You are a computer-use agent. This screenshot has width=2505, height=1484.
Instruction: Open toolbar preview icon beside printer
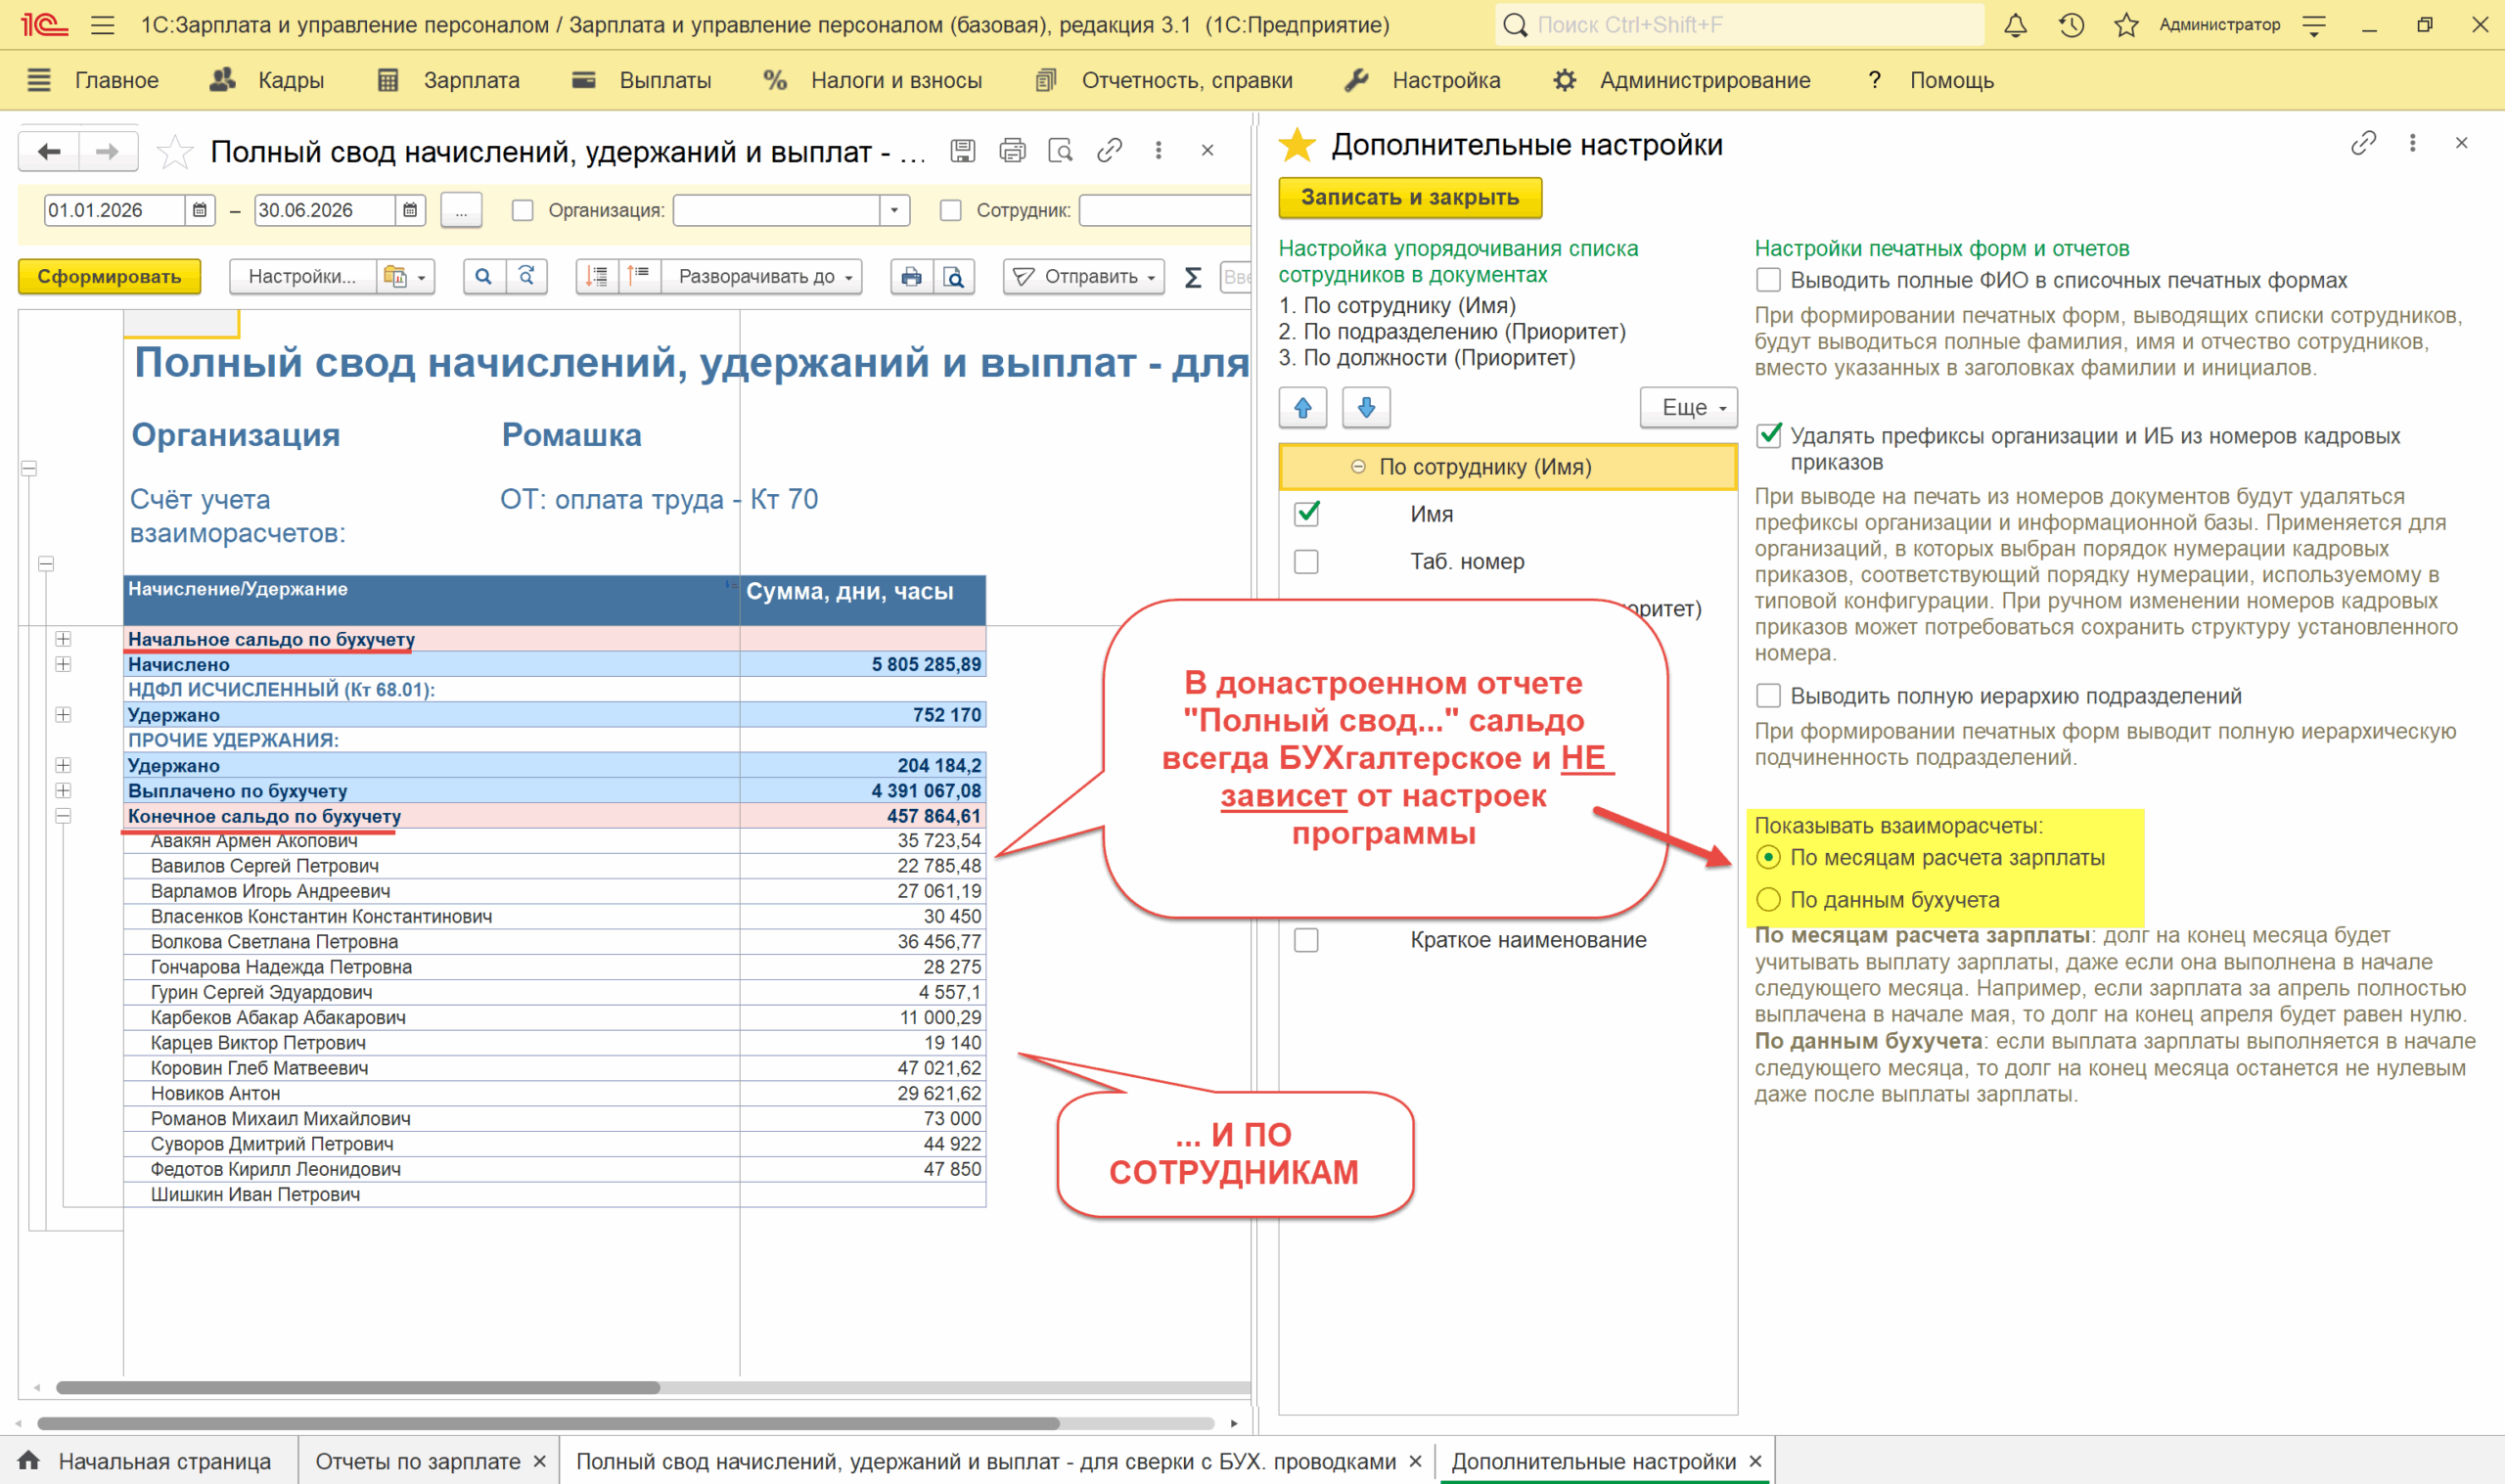pos(954,277)
